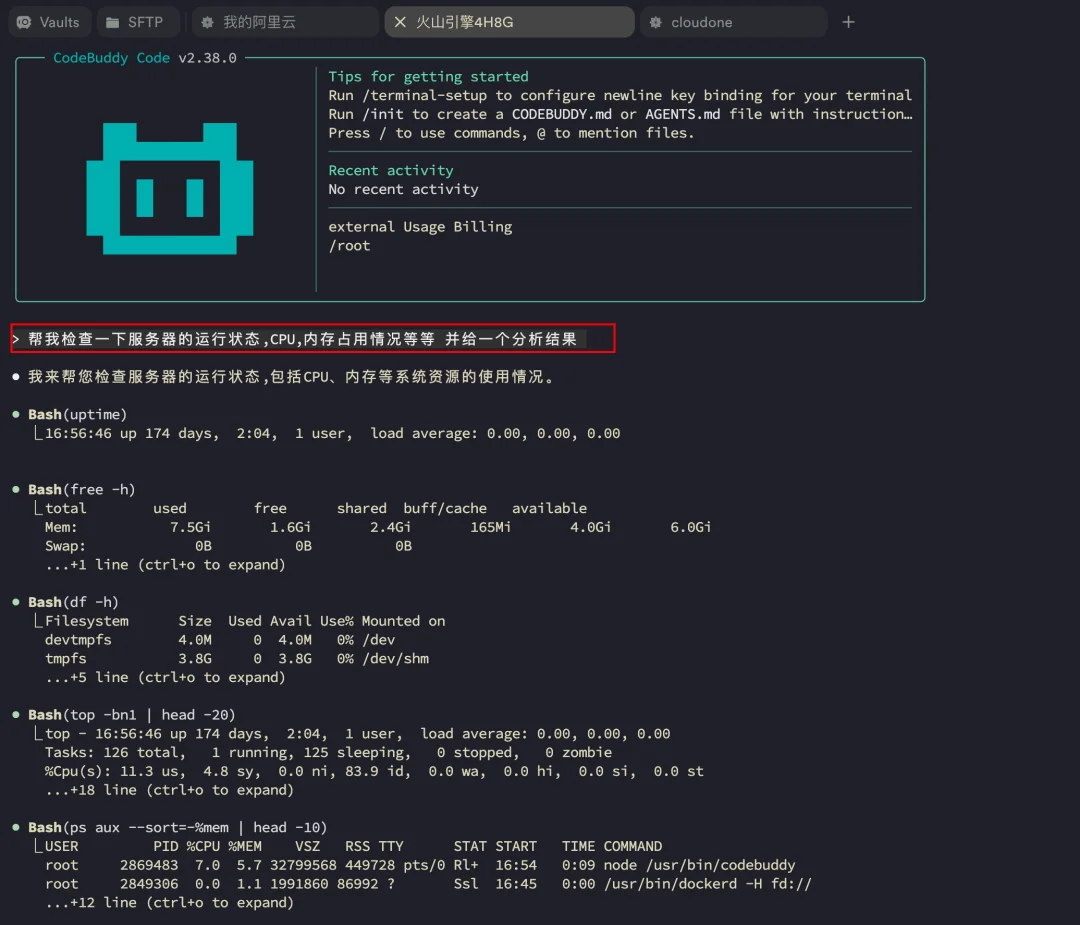Click the green bullet beside Bash(df -h)
The width and height of the screenshot is (1080, 925).
(x=16, y=603)
